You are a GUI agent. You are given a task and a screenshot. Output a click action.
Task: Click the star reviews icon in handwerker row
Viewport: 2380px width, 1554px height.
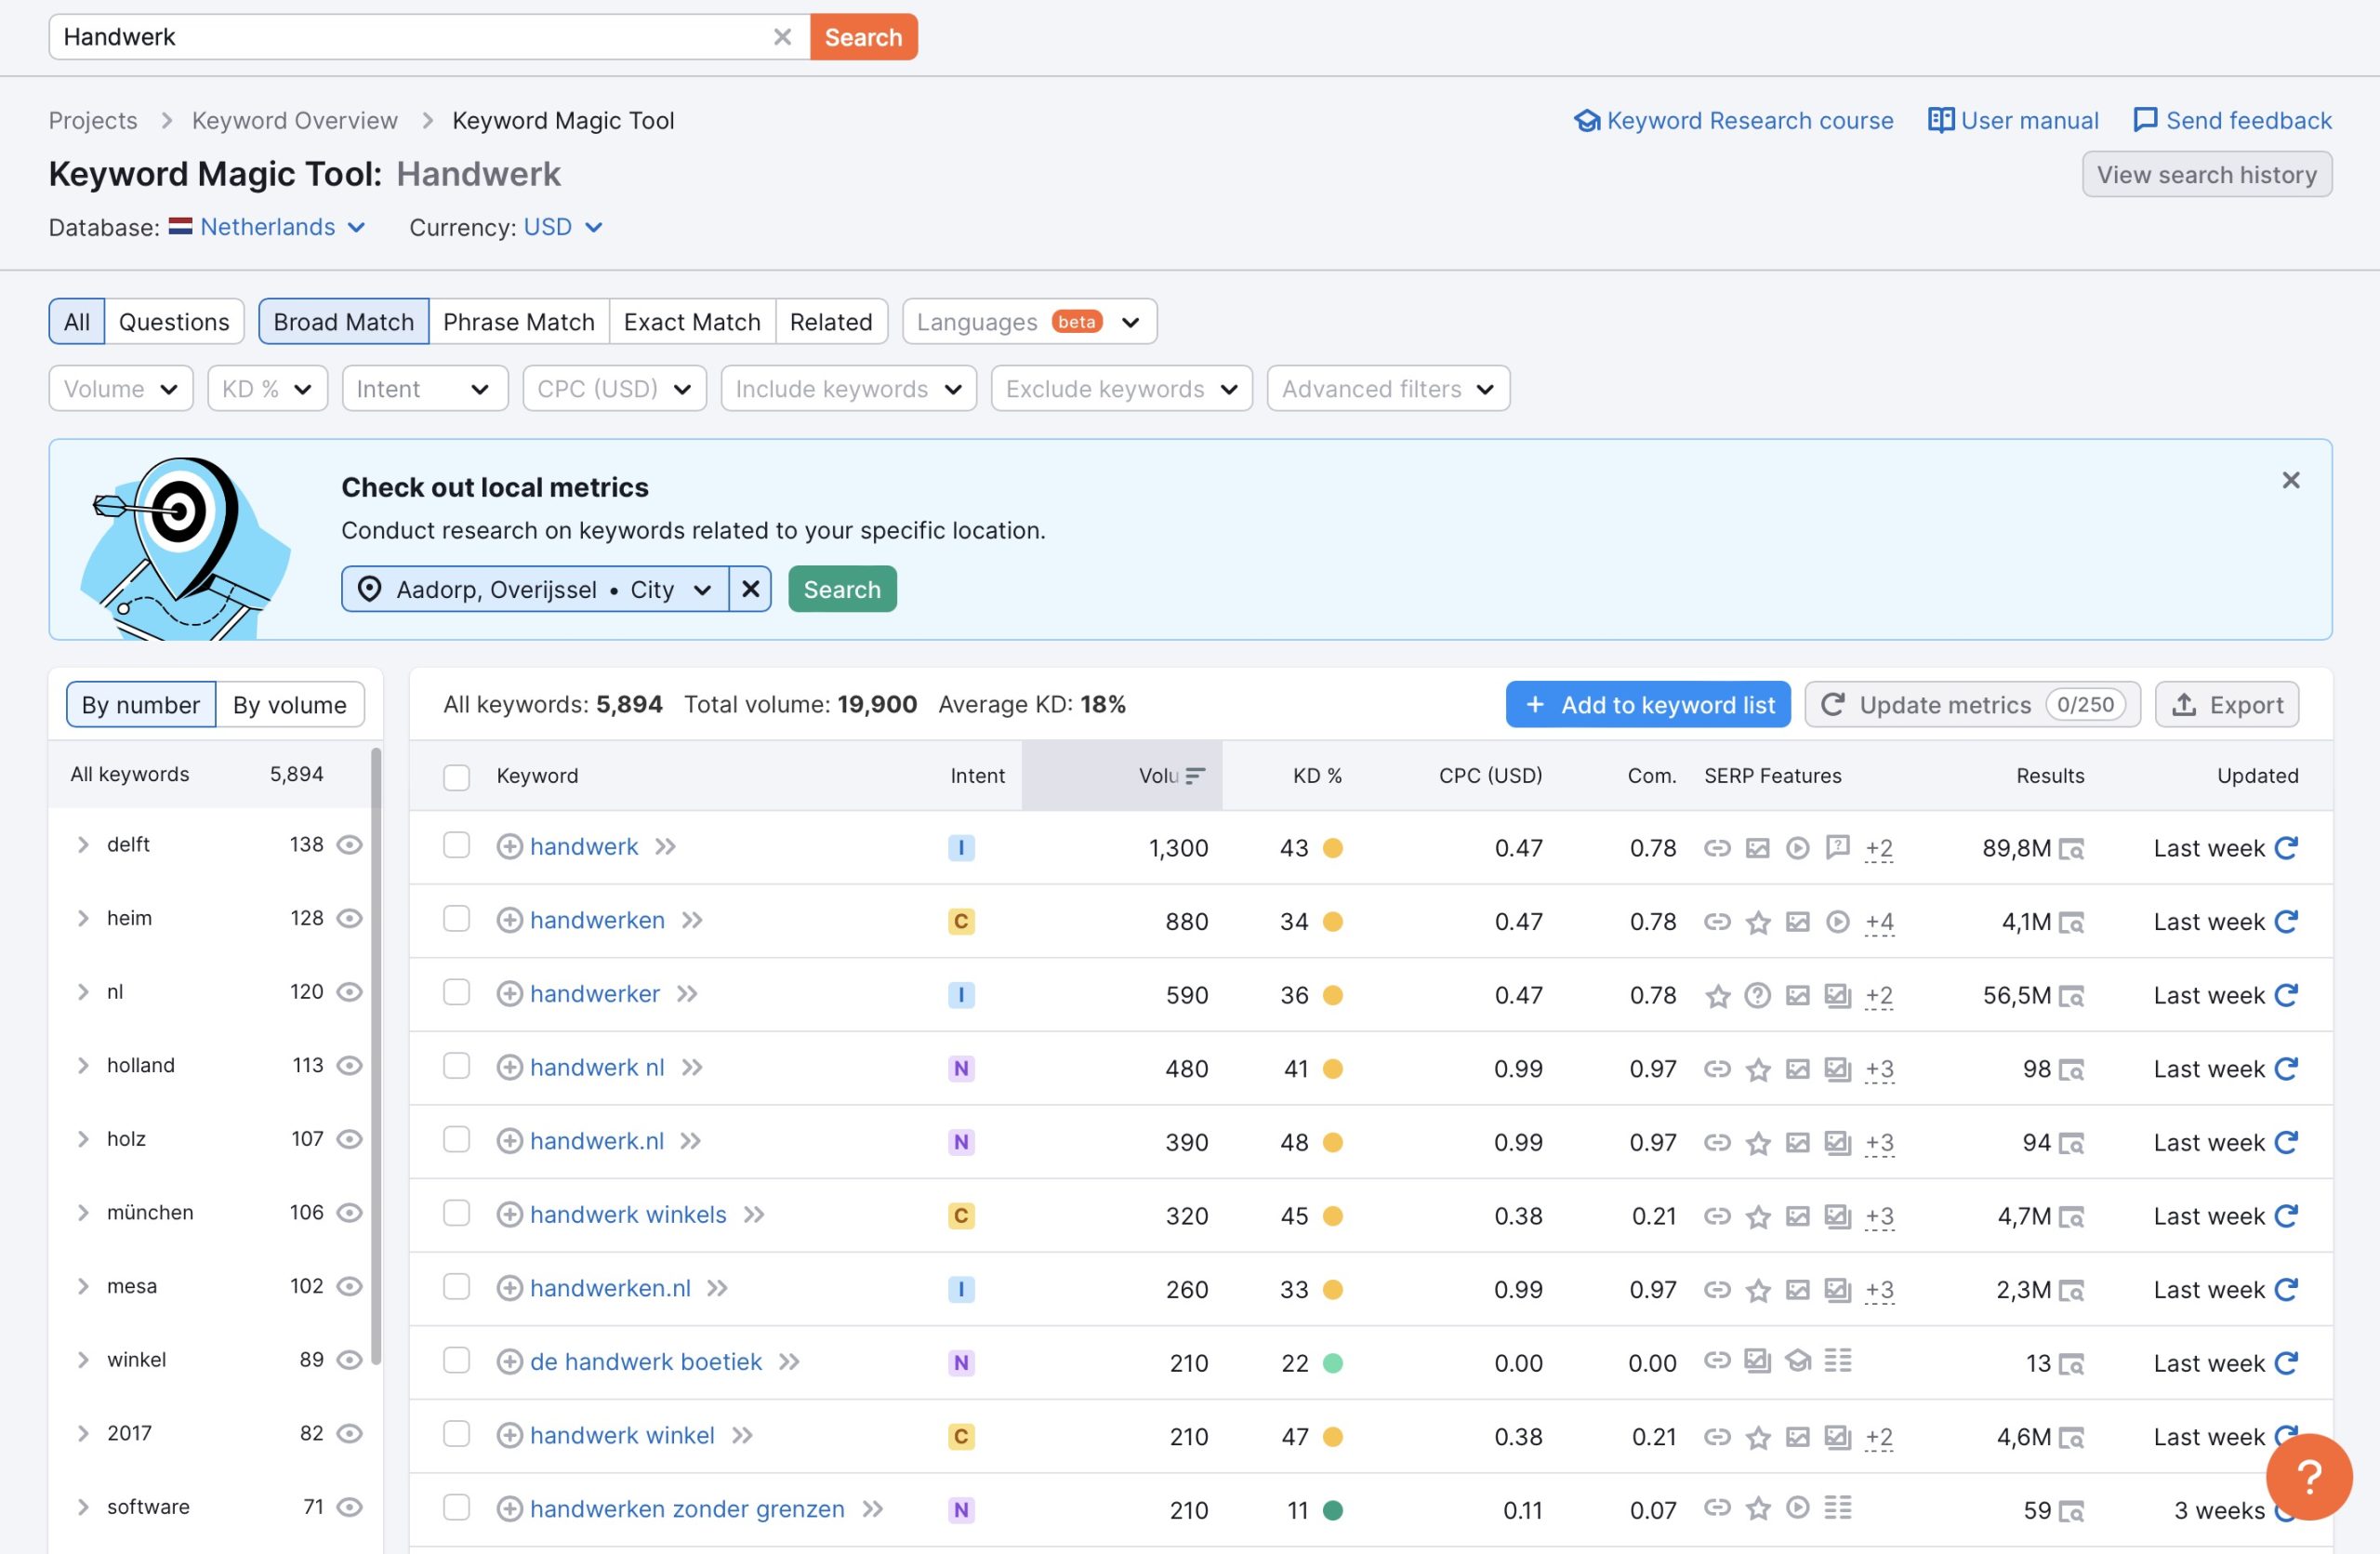click(x=1717, y=996)
